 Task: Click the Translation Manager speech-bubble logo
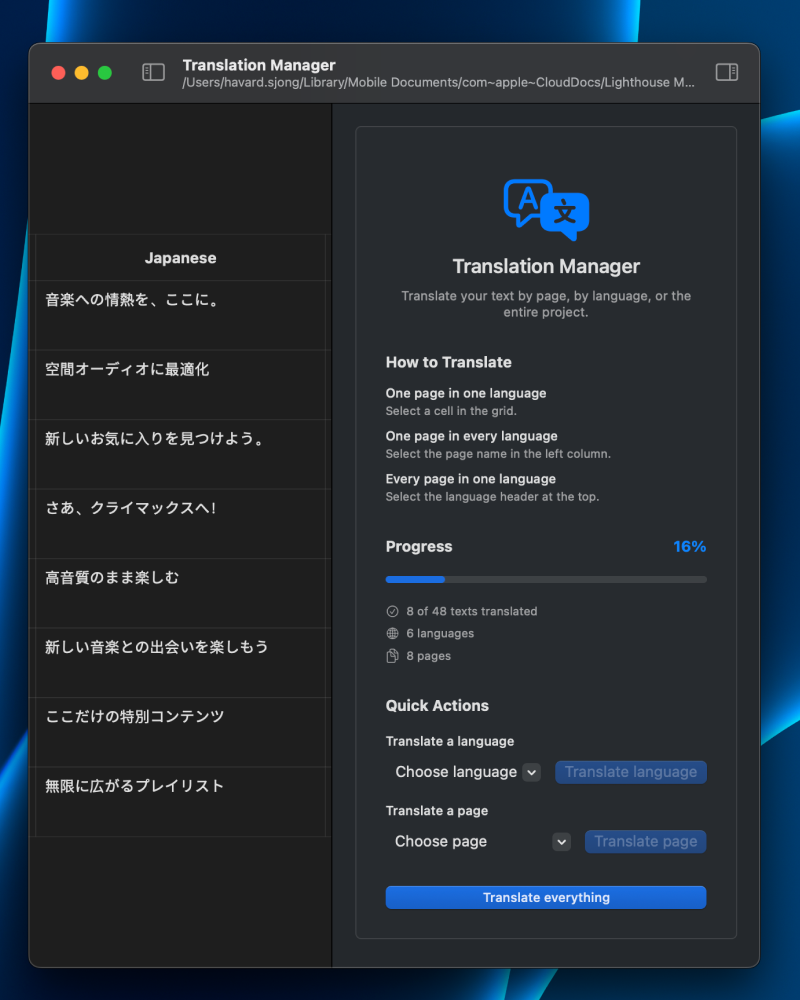coord(545,208)
